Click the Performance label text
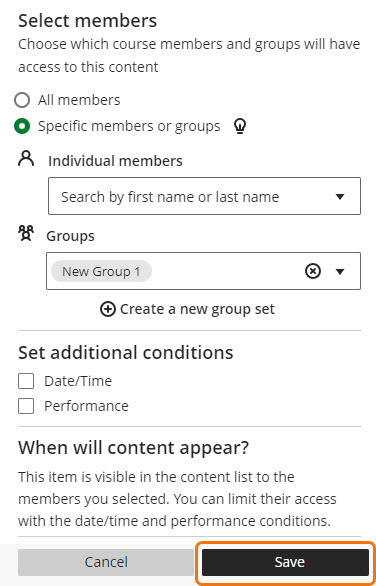Viewport: 376px width, 586px height. [86, 406]
